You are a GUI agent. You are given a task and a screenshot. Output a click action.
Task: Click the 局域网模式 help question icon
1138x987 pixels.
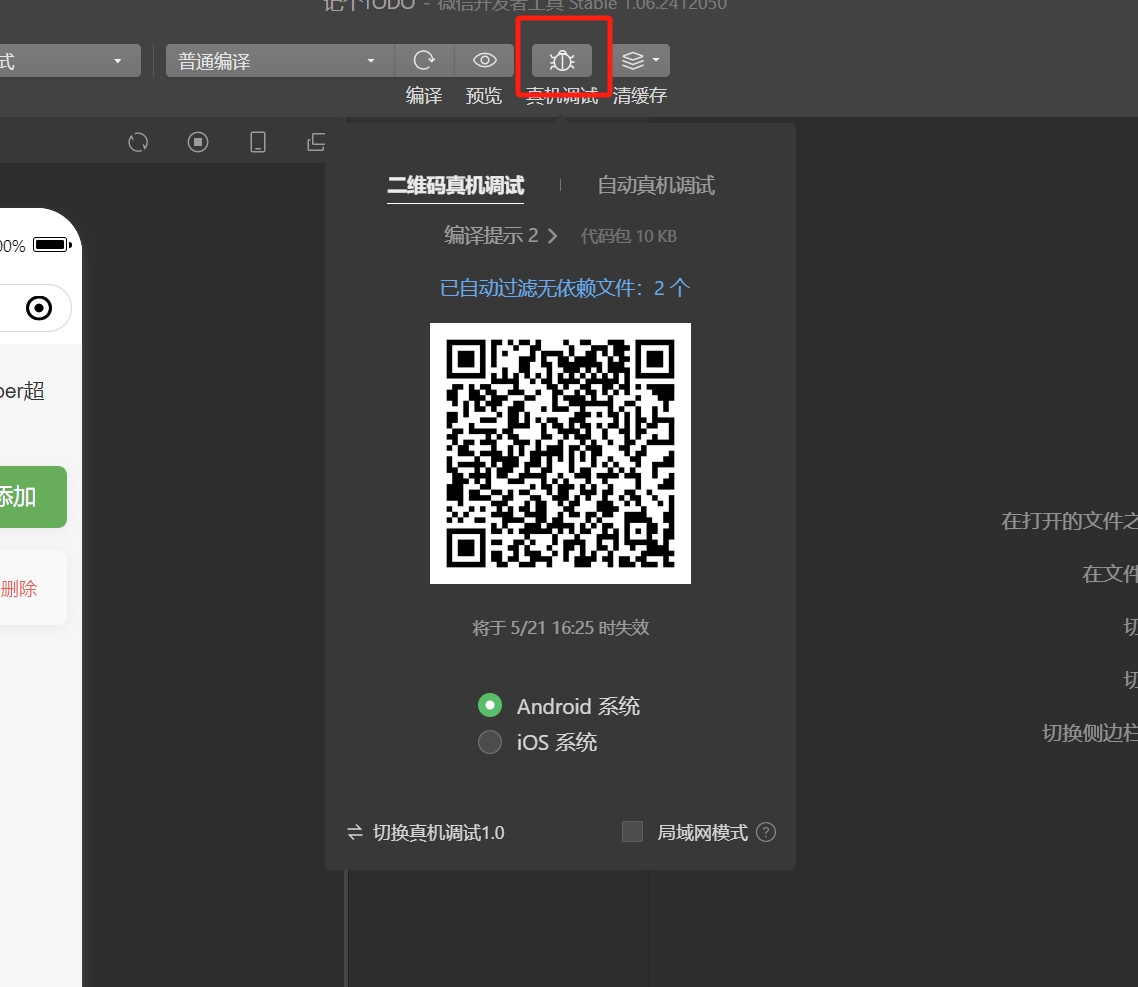766,832
